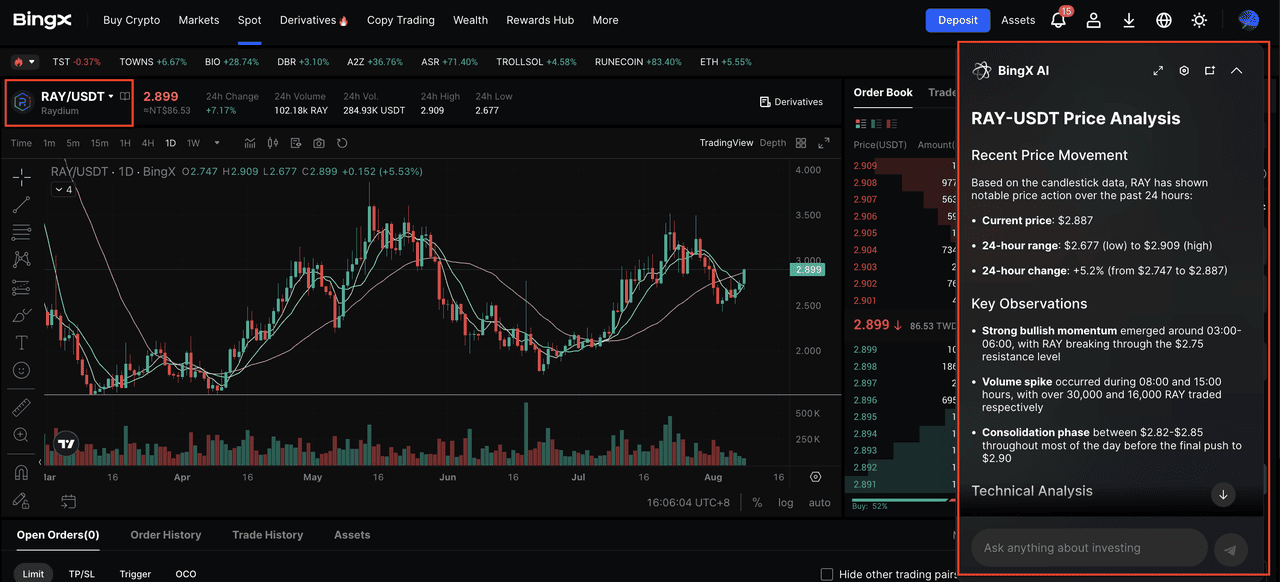Toggle lock all drawing tools
The height and width of the screenshot is (582, 1280).
pos(21,500)
